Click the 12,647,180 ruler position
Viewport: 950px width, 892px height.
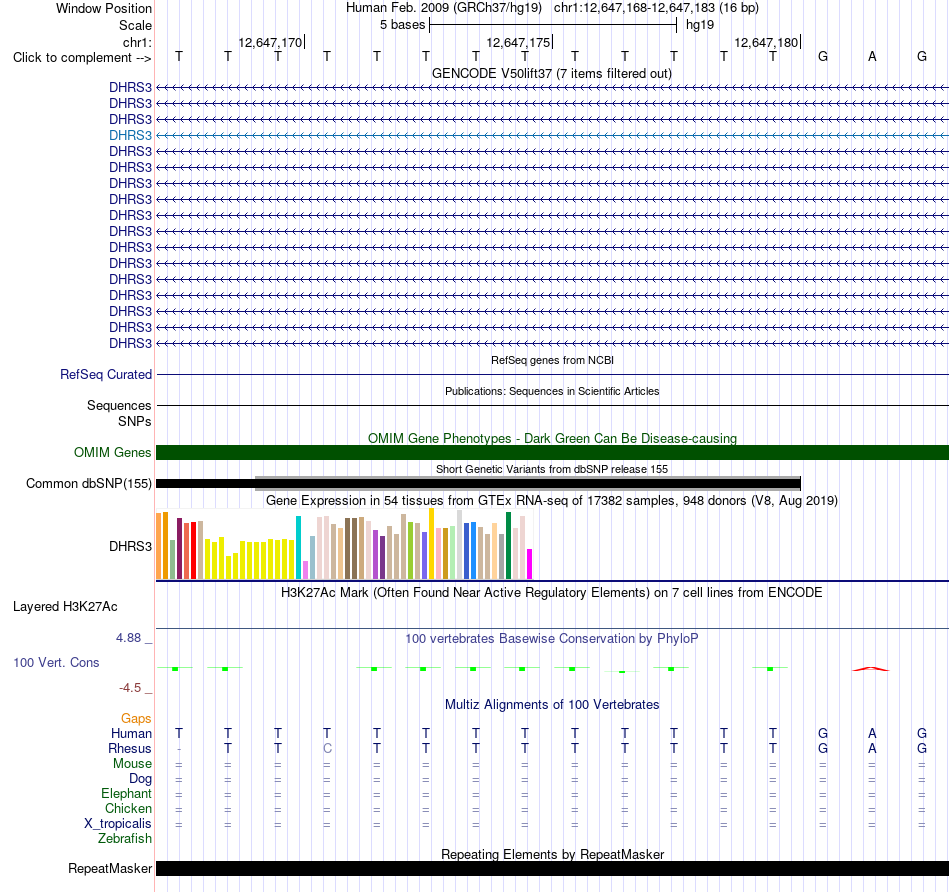pyautogui.click(x=766, y=42)
